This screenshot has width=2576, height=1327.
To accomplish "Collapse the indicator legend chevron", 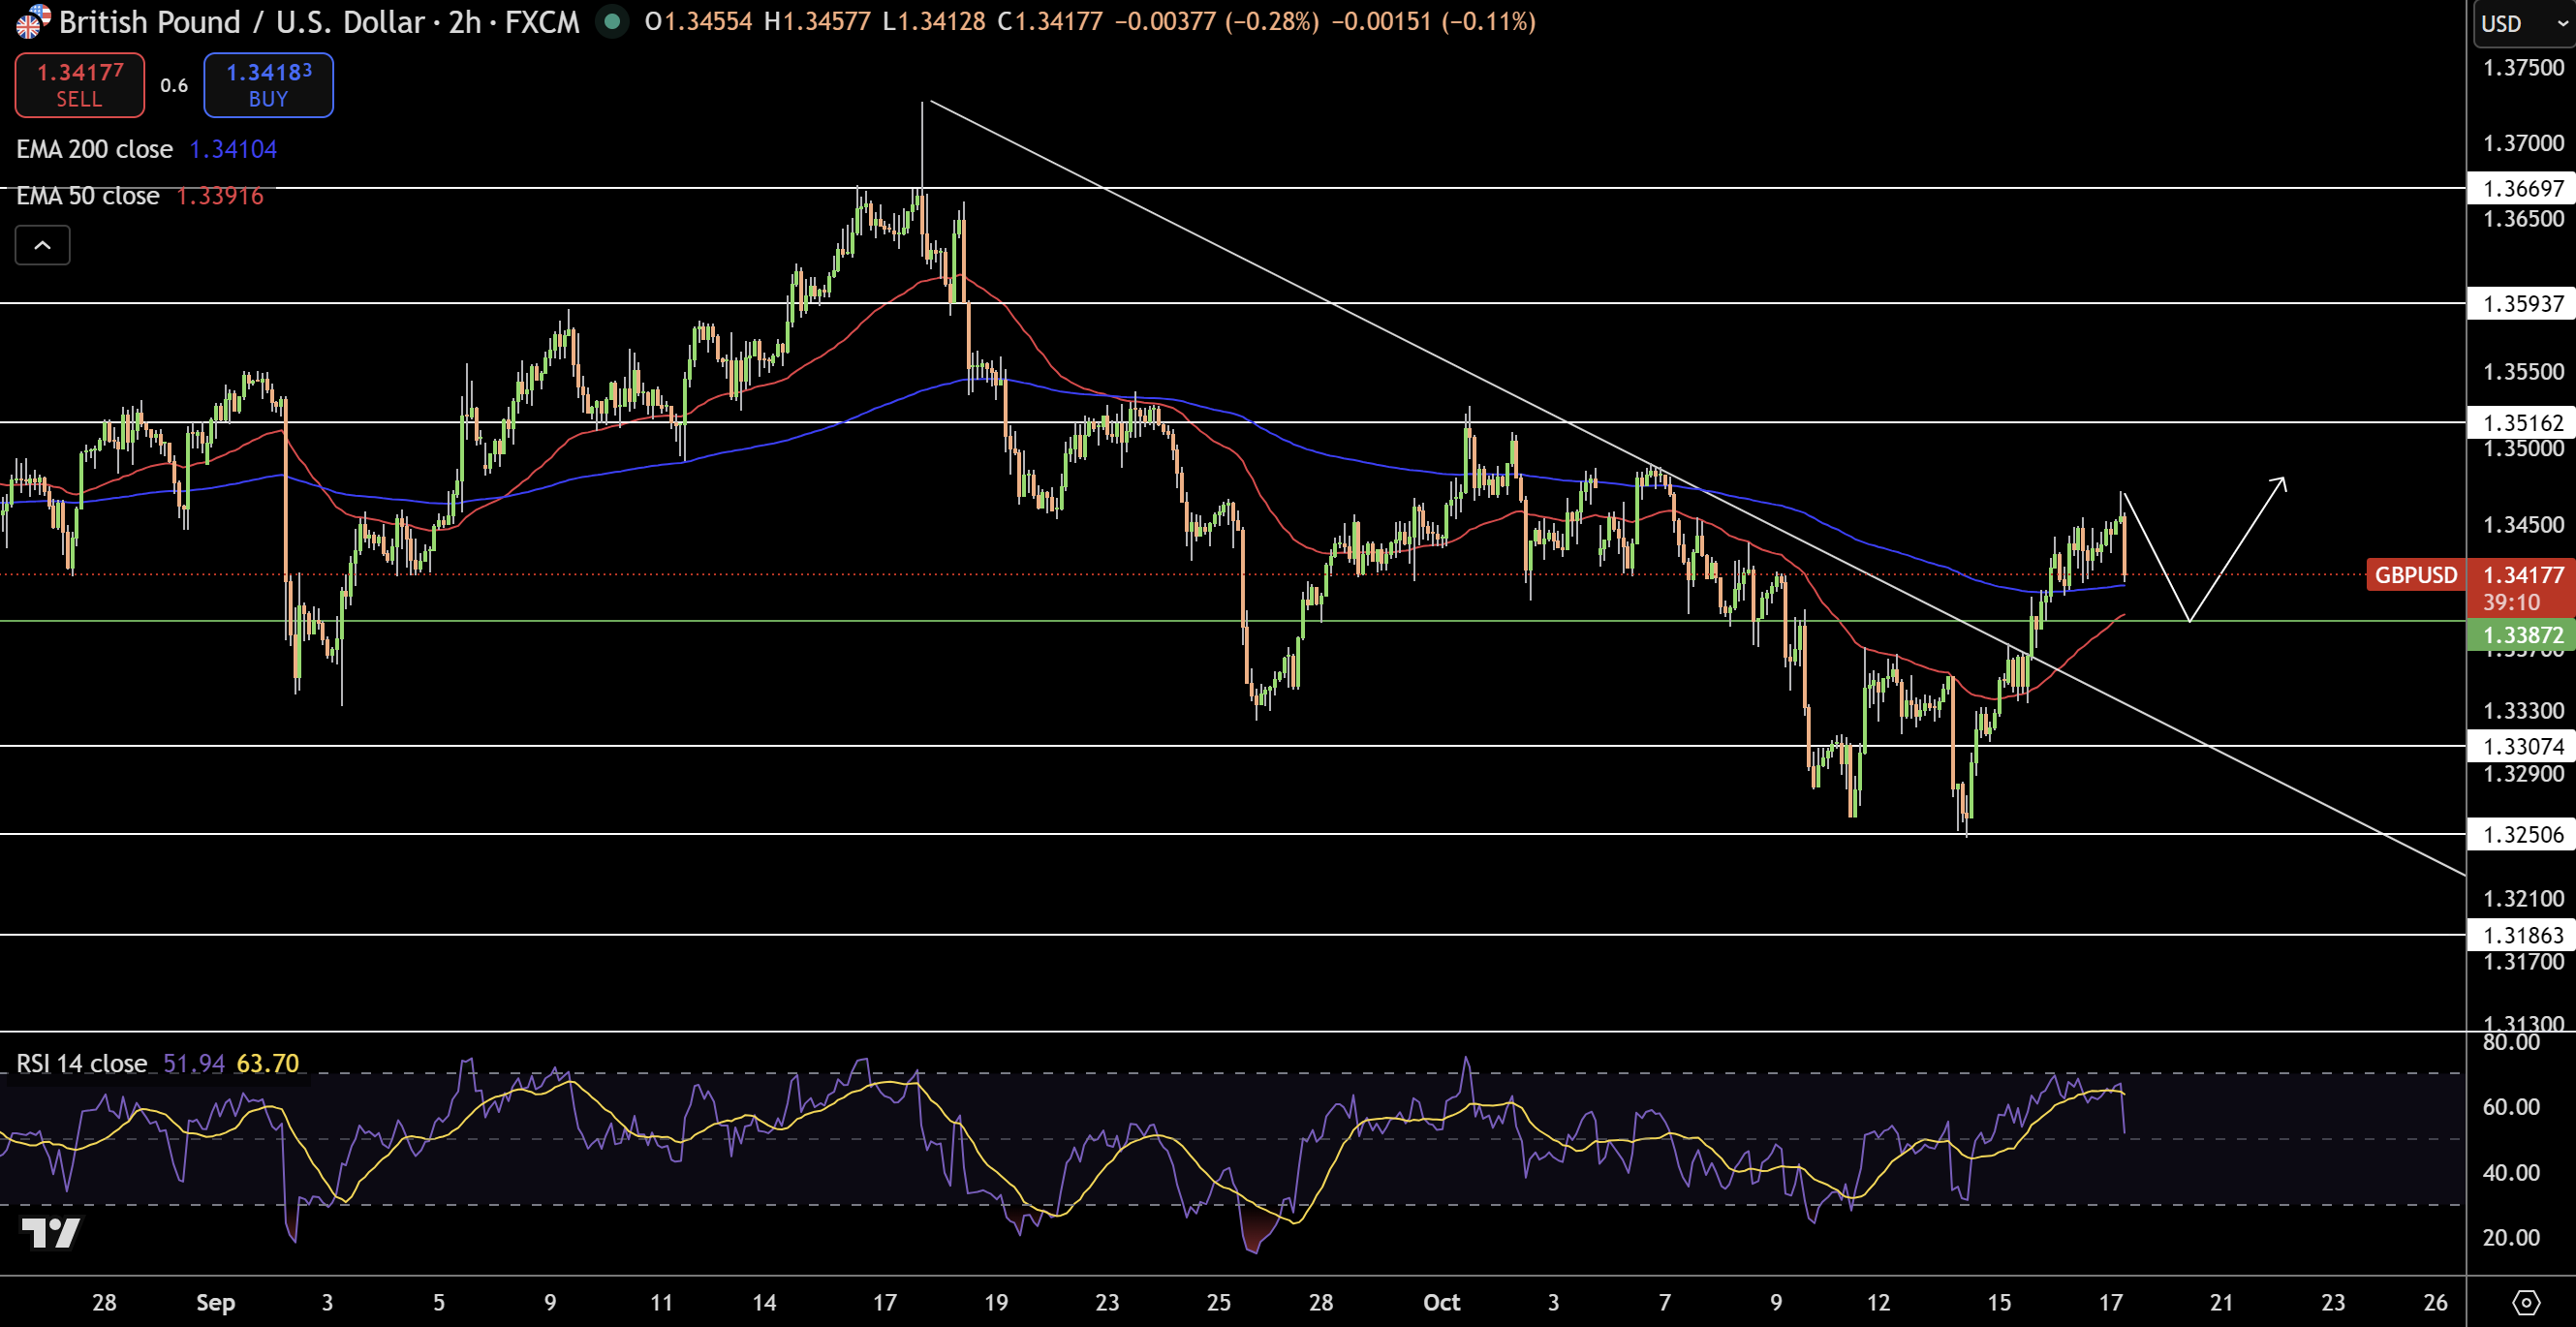I will pyautogui.click(x=42, y=245).
